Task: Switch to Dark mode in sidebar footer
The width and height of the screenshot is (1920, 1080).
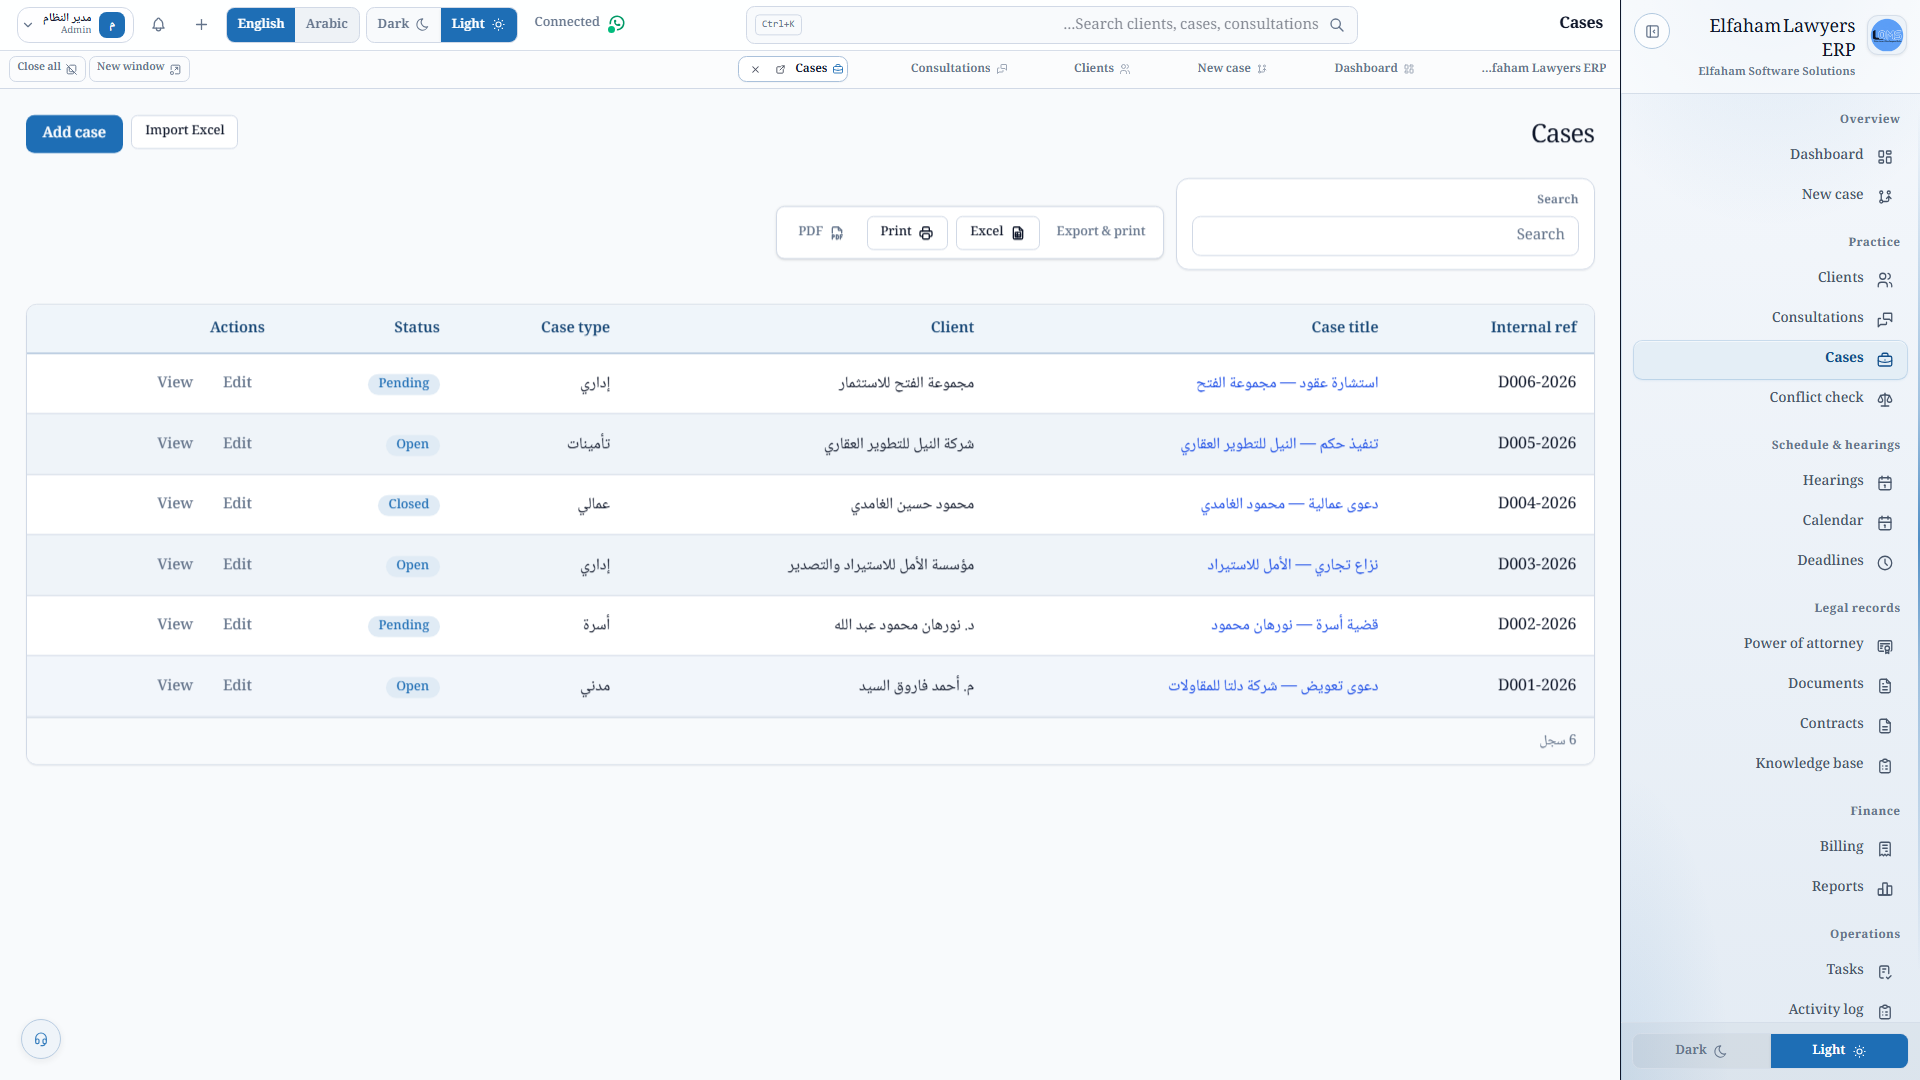Action: tap(1701, 1051)
